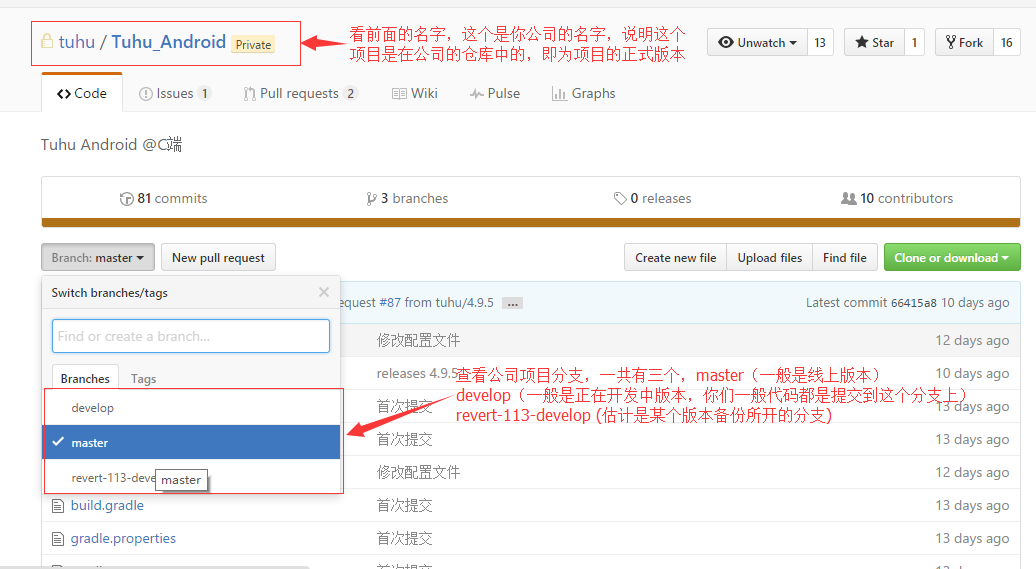View the 10 contributors page
Image resolution: width=1036 pixels, height=569 pixels.
897,198
